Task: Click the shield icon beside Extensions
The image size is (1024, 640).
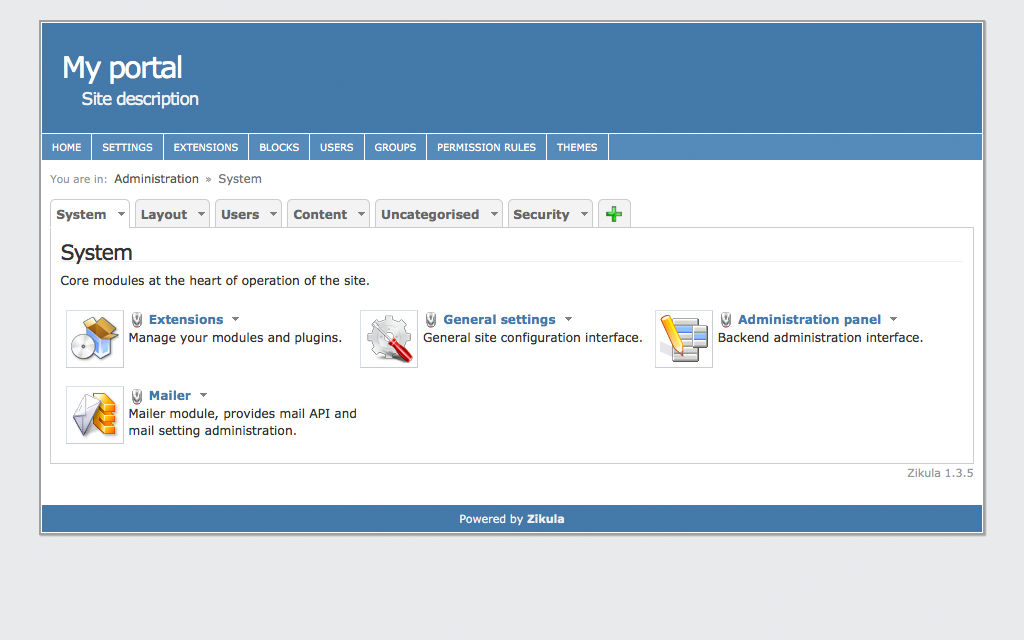Action: 137,320
